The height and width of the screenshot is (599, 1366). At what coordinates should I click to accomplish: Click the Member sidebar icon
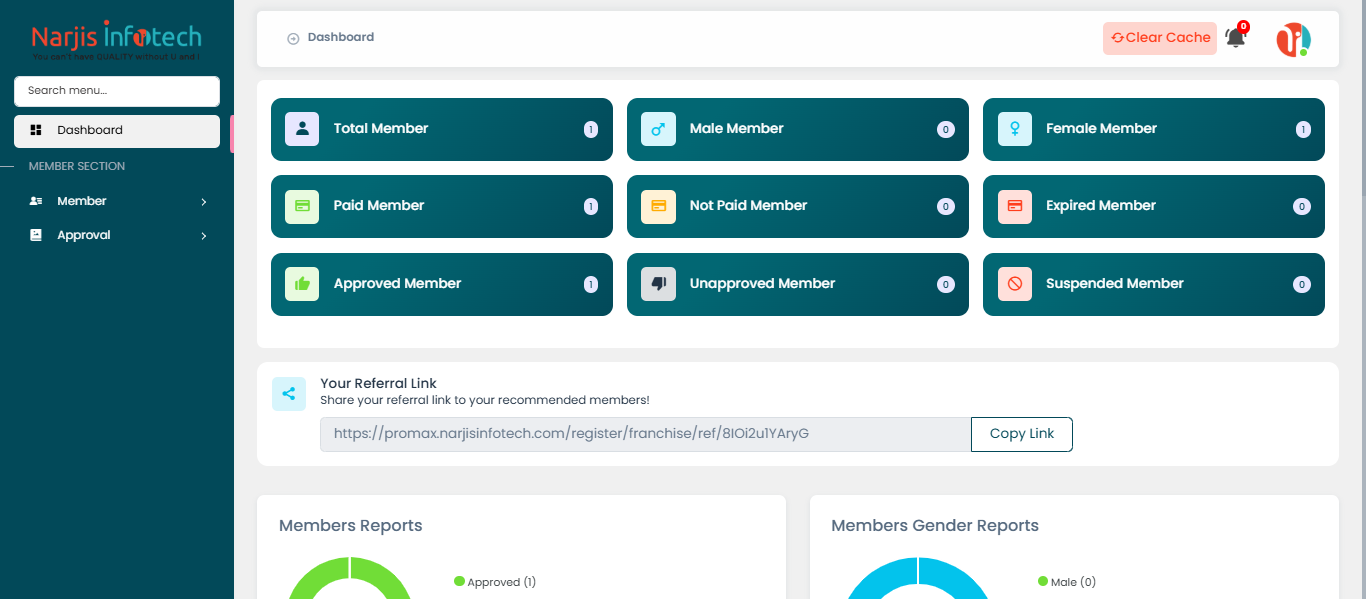pos(36,201)
